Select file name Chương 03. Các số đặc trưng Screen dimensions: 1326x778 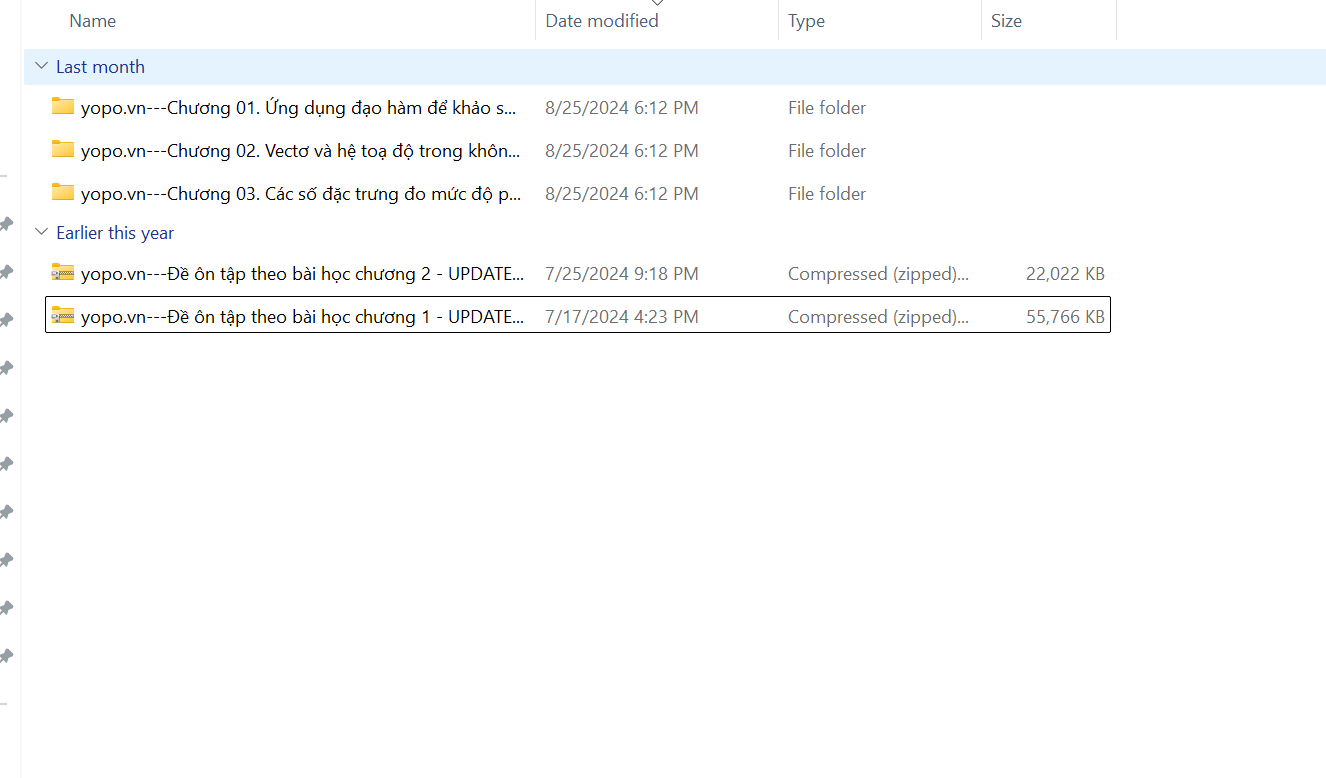301,194
